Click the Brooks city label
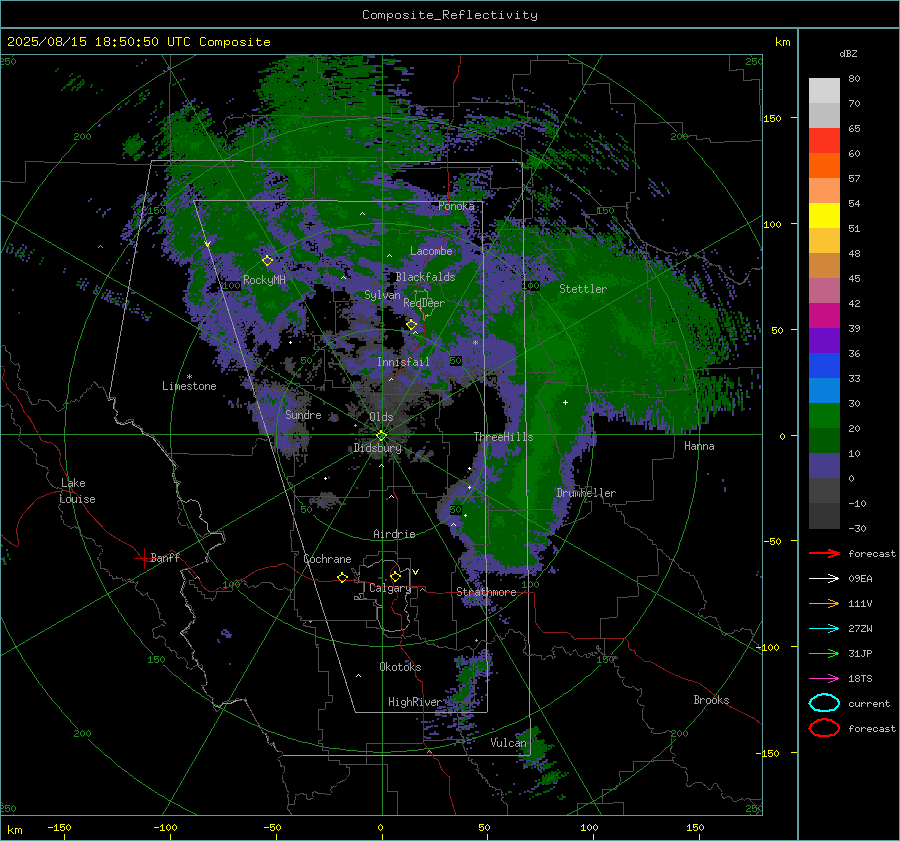The height and width of the screenshot is (841, 900). [711, 700]
